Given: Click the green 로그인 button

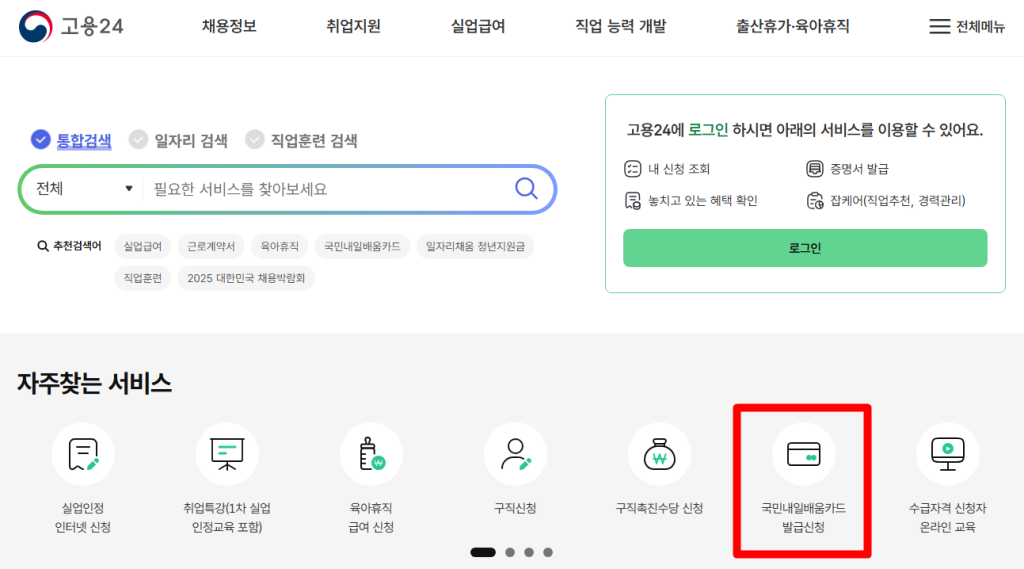Looking at the screenshot, I should [x=805, y=248].
